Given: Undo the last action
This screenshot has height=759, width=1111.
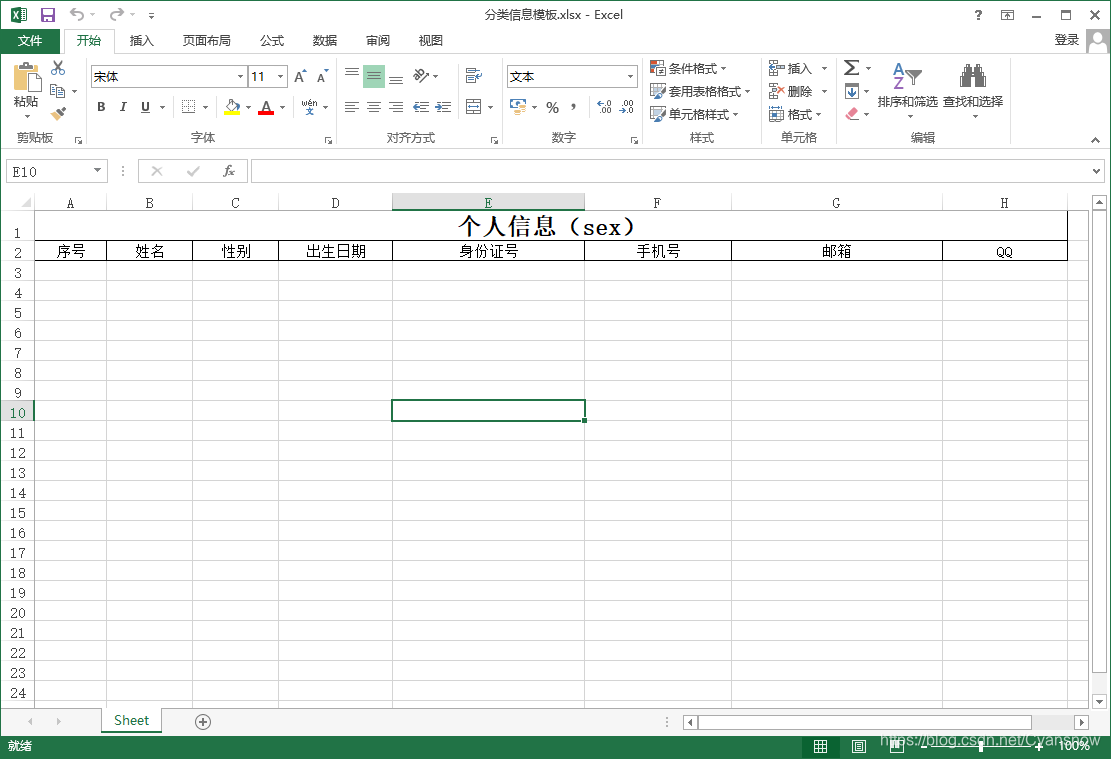Looking at the screenshot, I should (77, 15).
